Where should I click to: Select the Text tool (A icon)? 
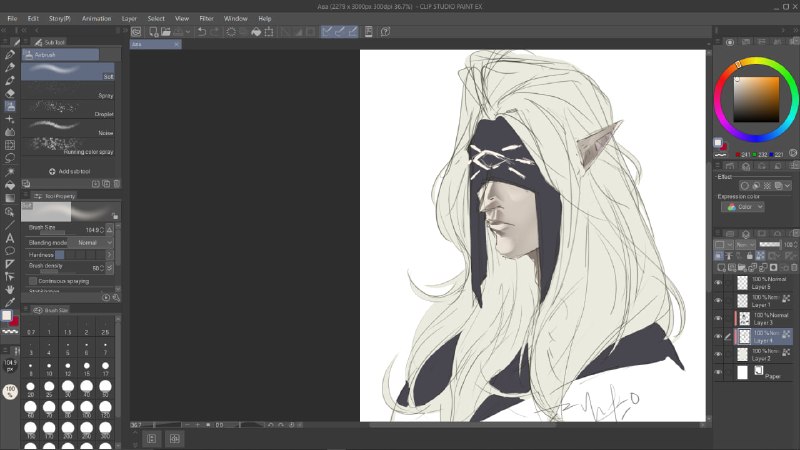tap(10, 238)
